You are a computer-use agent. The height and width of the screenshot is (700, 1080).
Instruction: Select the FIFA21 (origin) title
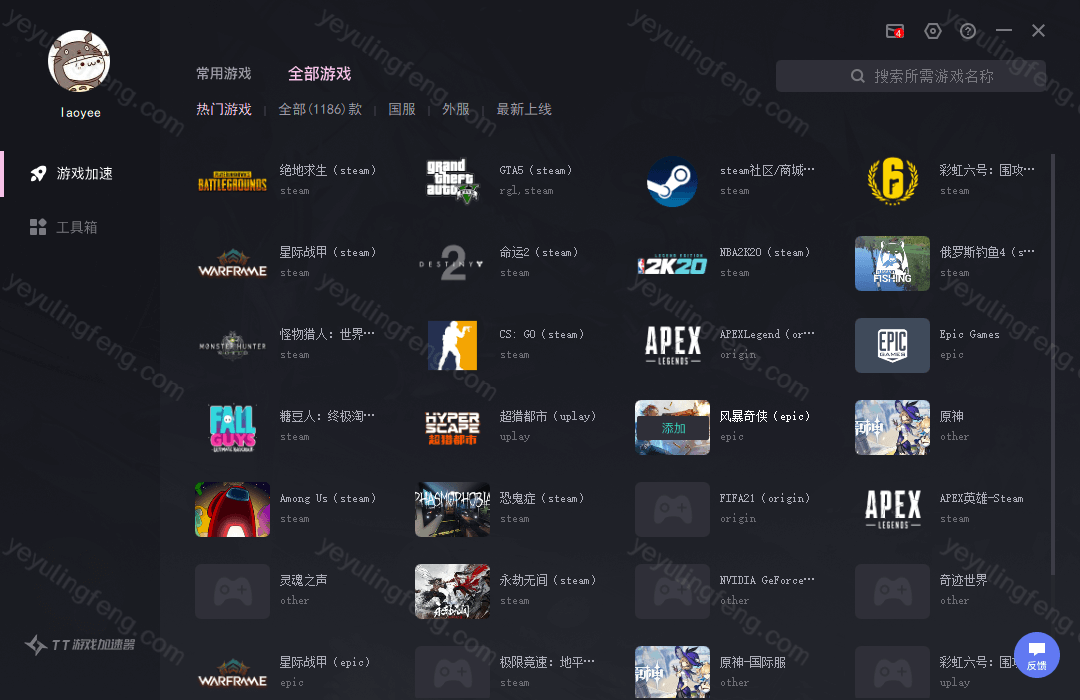[765, 498]
